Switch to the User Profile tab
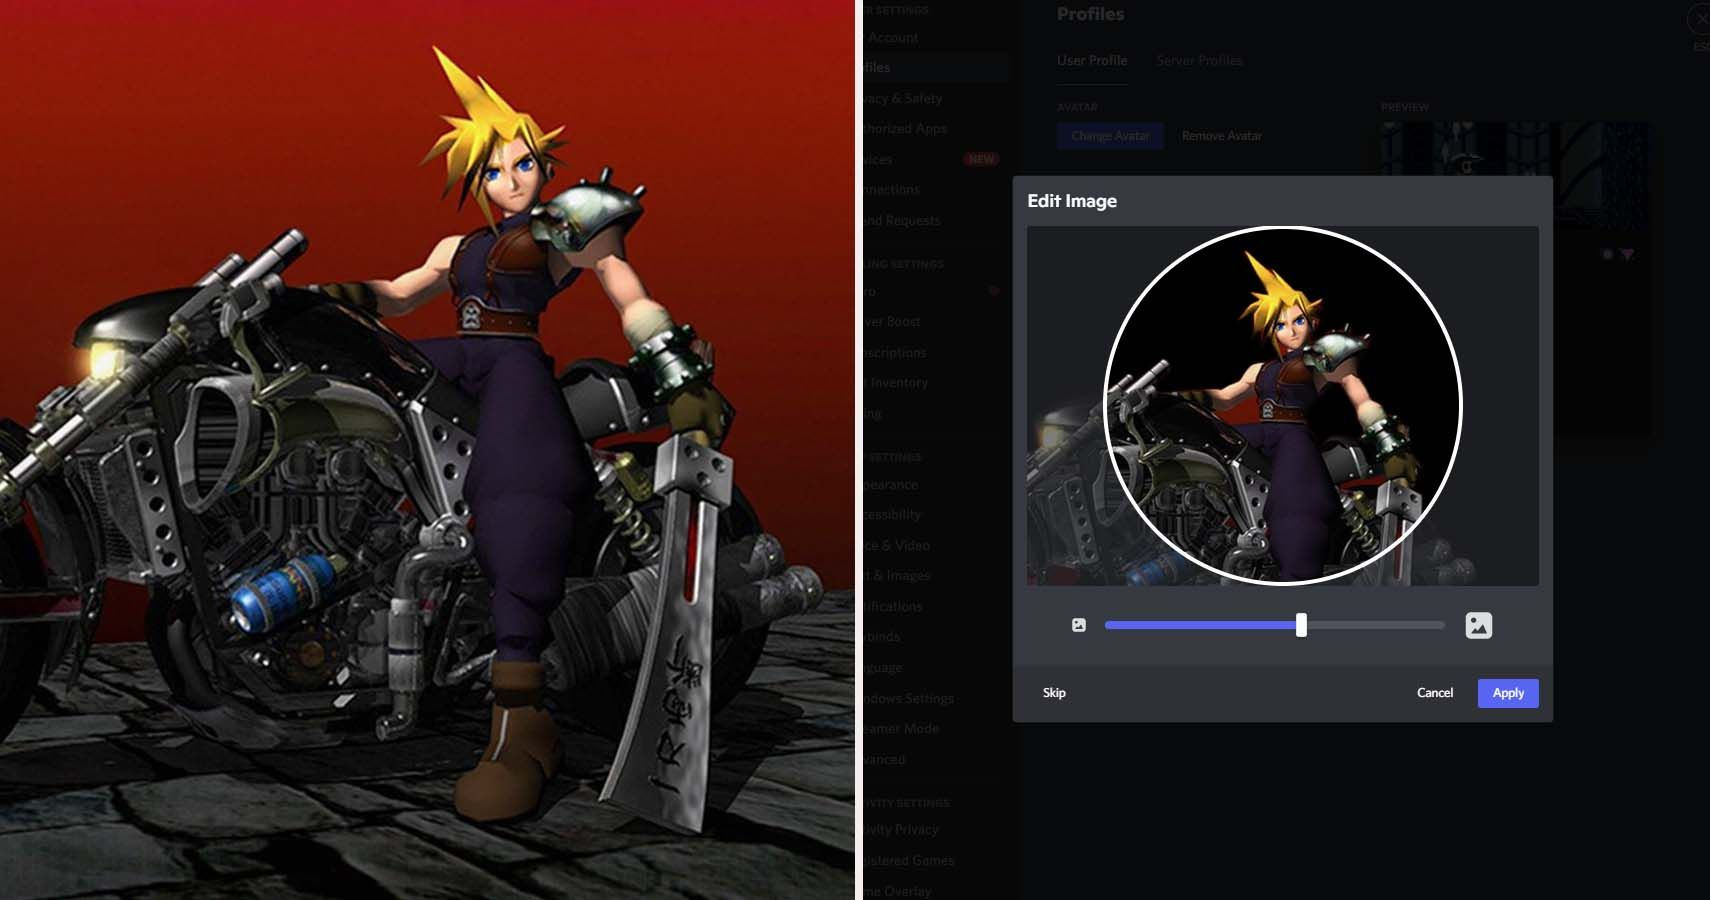 1092,61
